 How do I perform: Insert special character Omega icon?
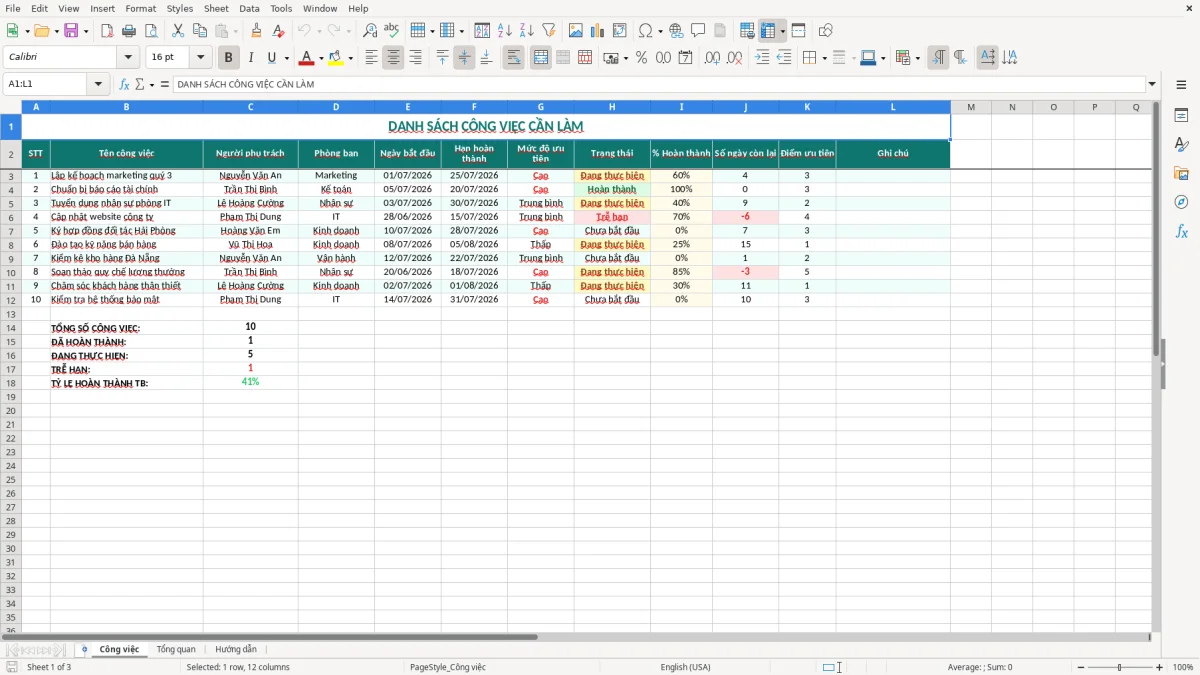pos(645,31)
